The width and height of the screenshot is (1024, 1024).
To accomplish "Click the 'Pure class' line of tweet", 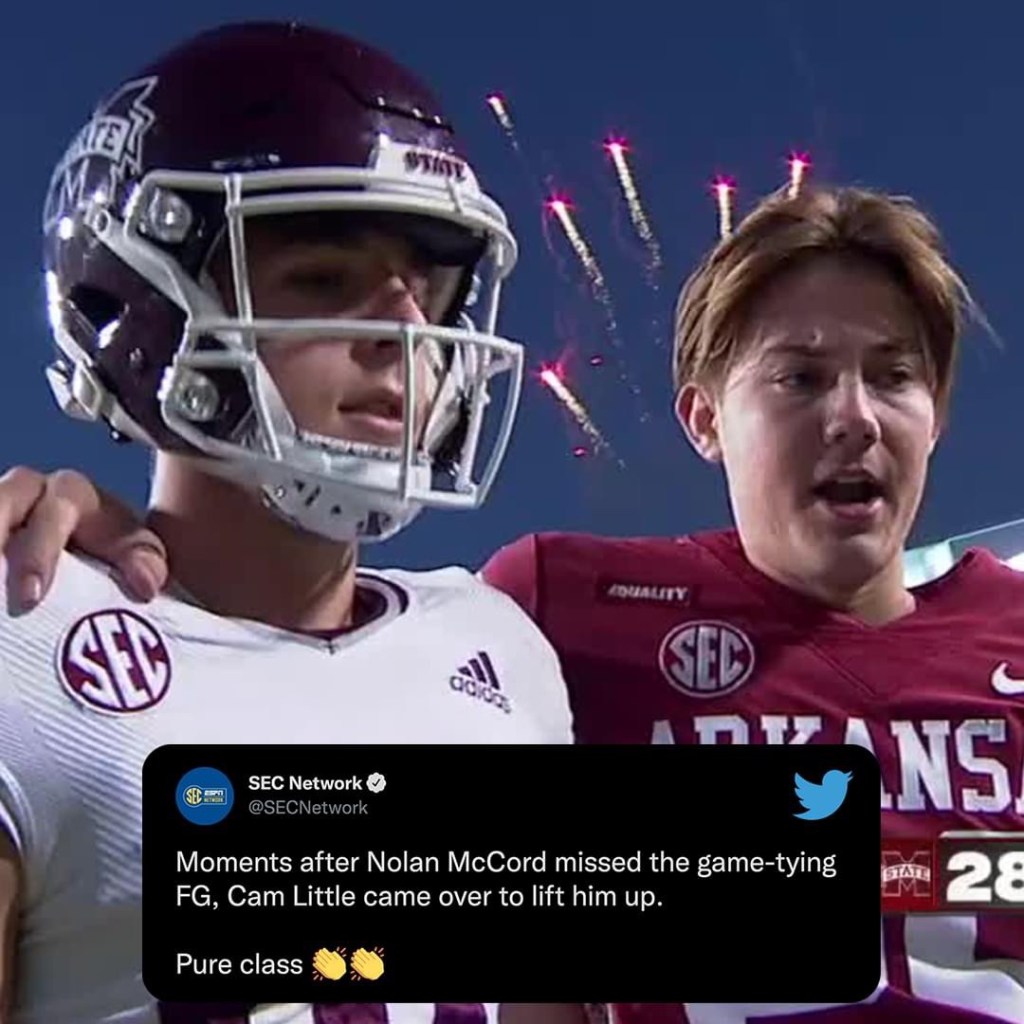I will [x=239, y=963].
